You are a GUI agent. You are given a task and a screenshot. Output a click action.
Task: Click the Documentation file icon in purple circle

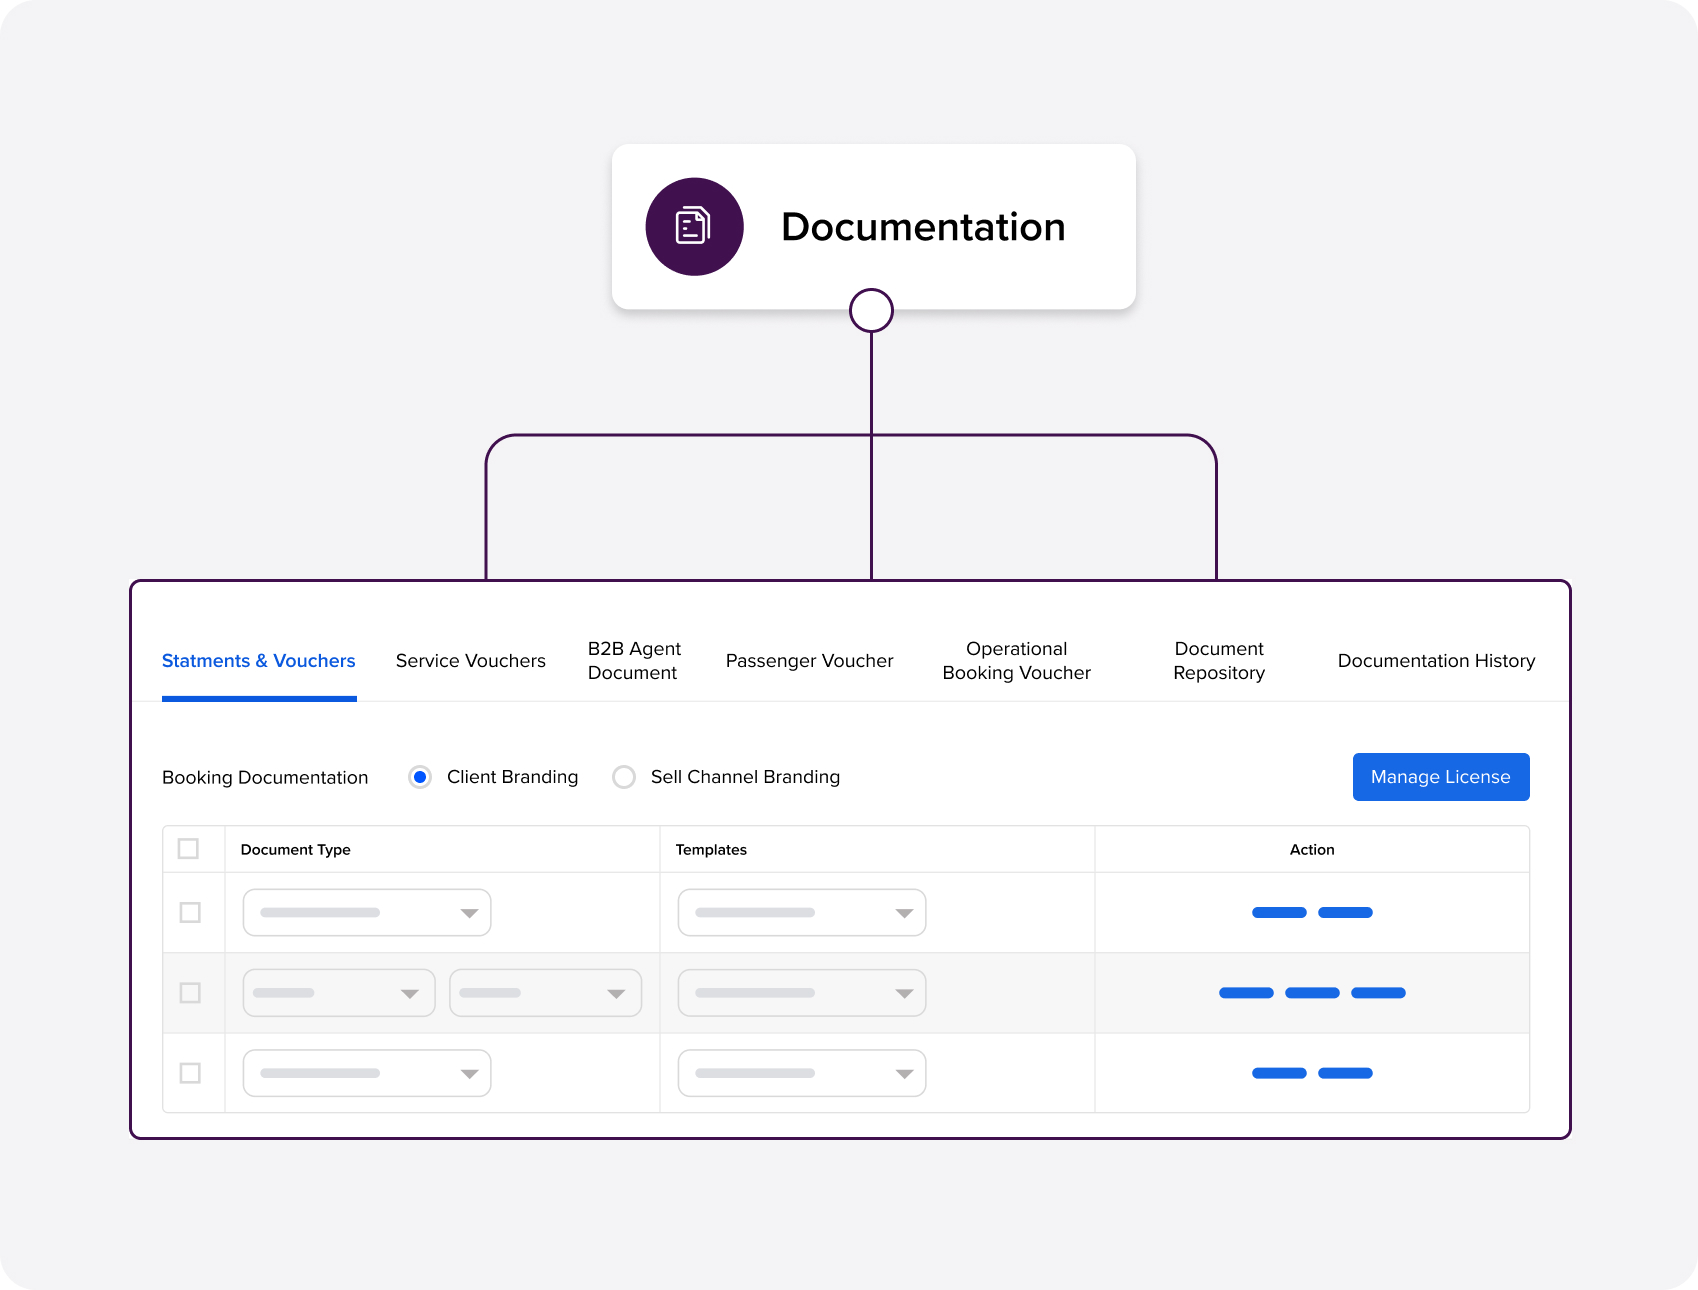pos(694,227)
